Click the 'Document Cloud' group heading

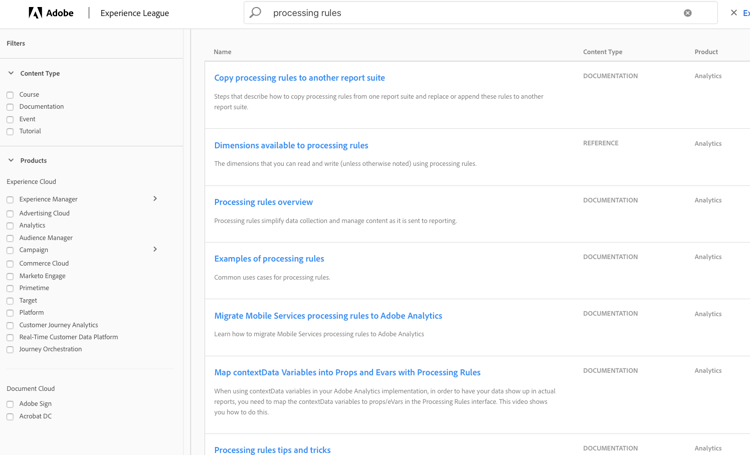coord(31,388)
